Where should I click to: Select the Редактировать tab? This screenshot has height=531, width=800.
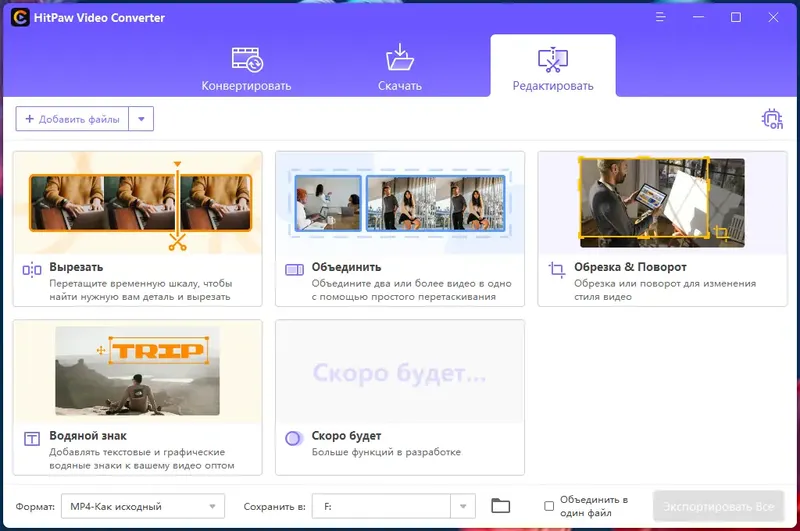[553, 66]
